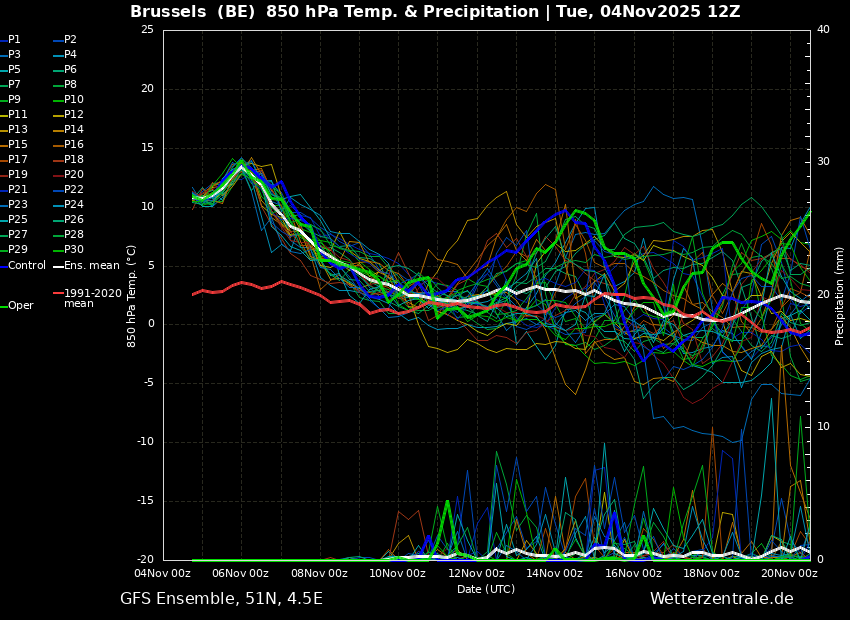This screenshot has height=620, width=850.
Task: Click the Wetterzentrale.de text at bottom right
Action: 721,599
